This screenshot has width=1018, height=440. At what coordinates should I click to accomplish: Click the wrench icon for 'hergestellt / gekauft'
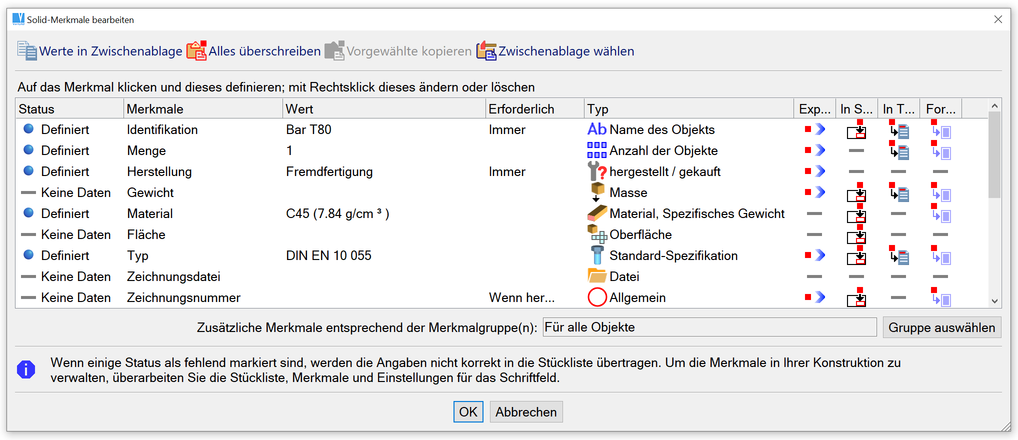coord(597,172)
